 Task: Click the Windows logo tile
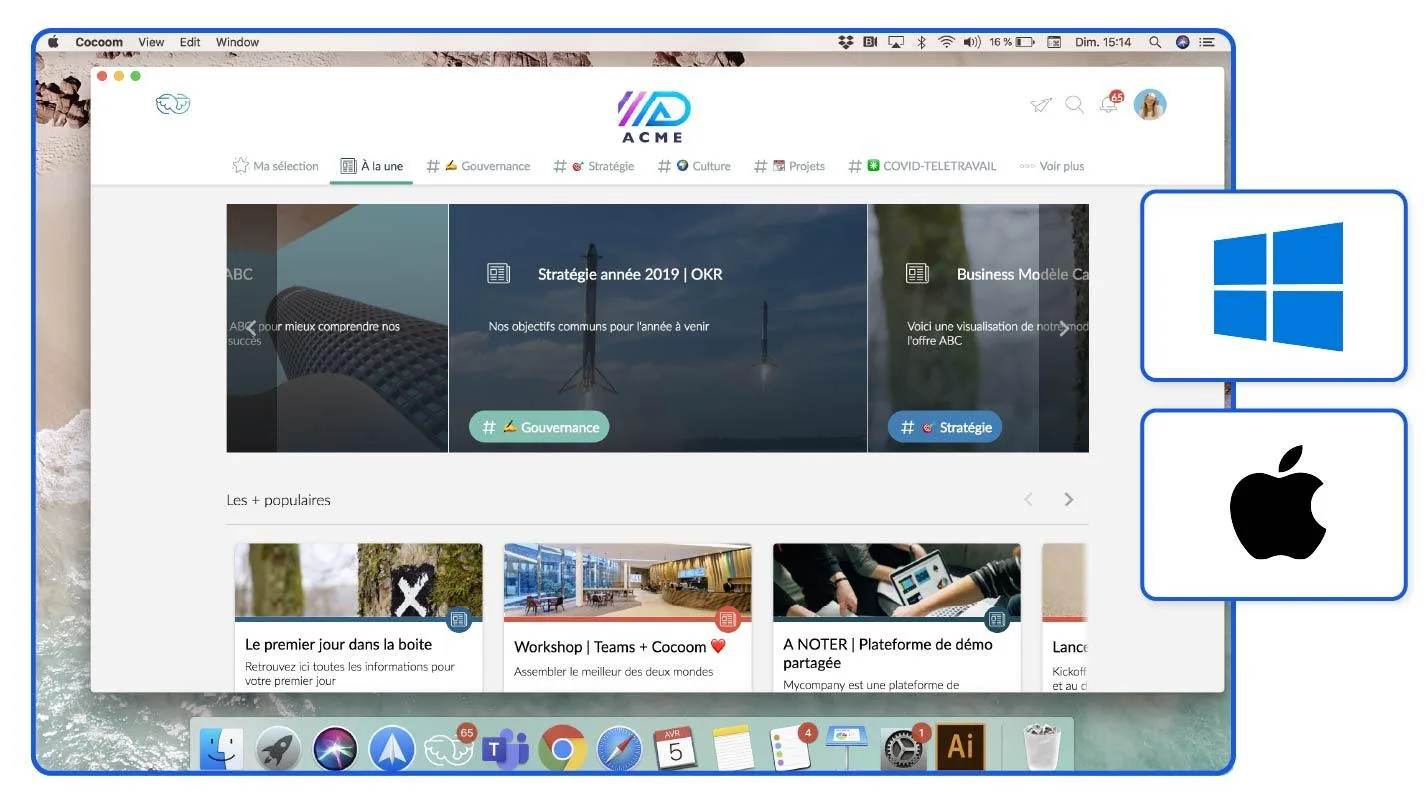click(1274, 286)
